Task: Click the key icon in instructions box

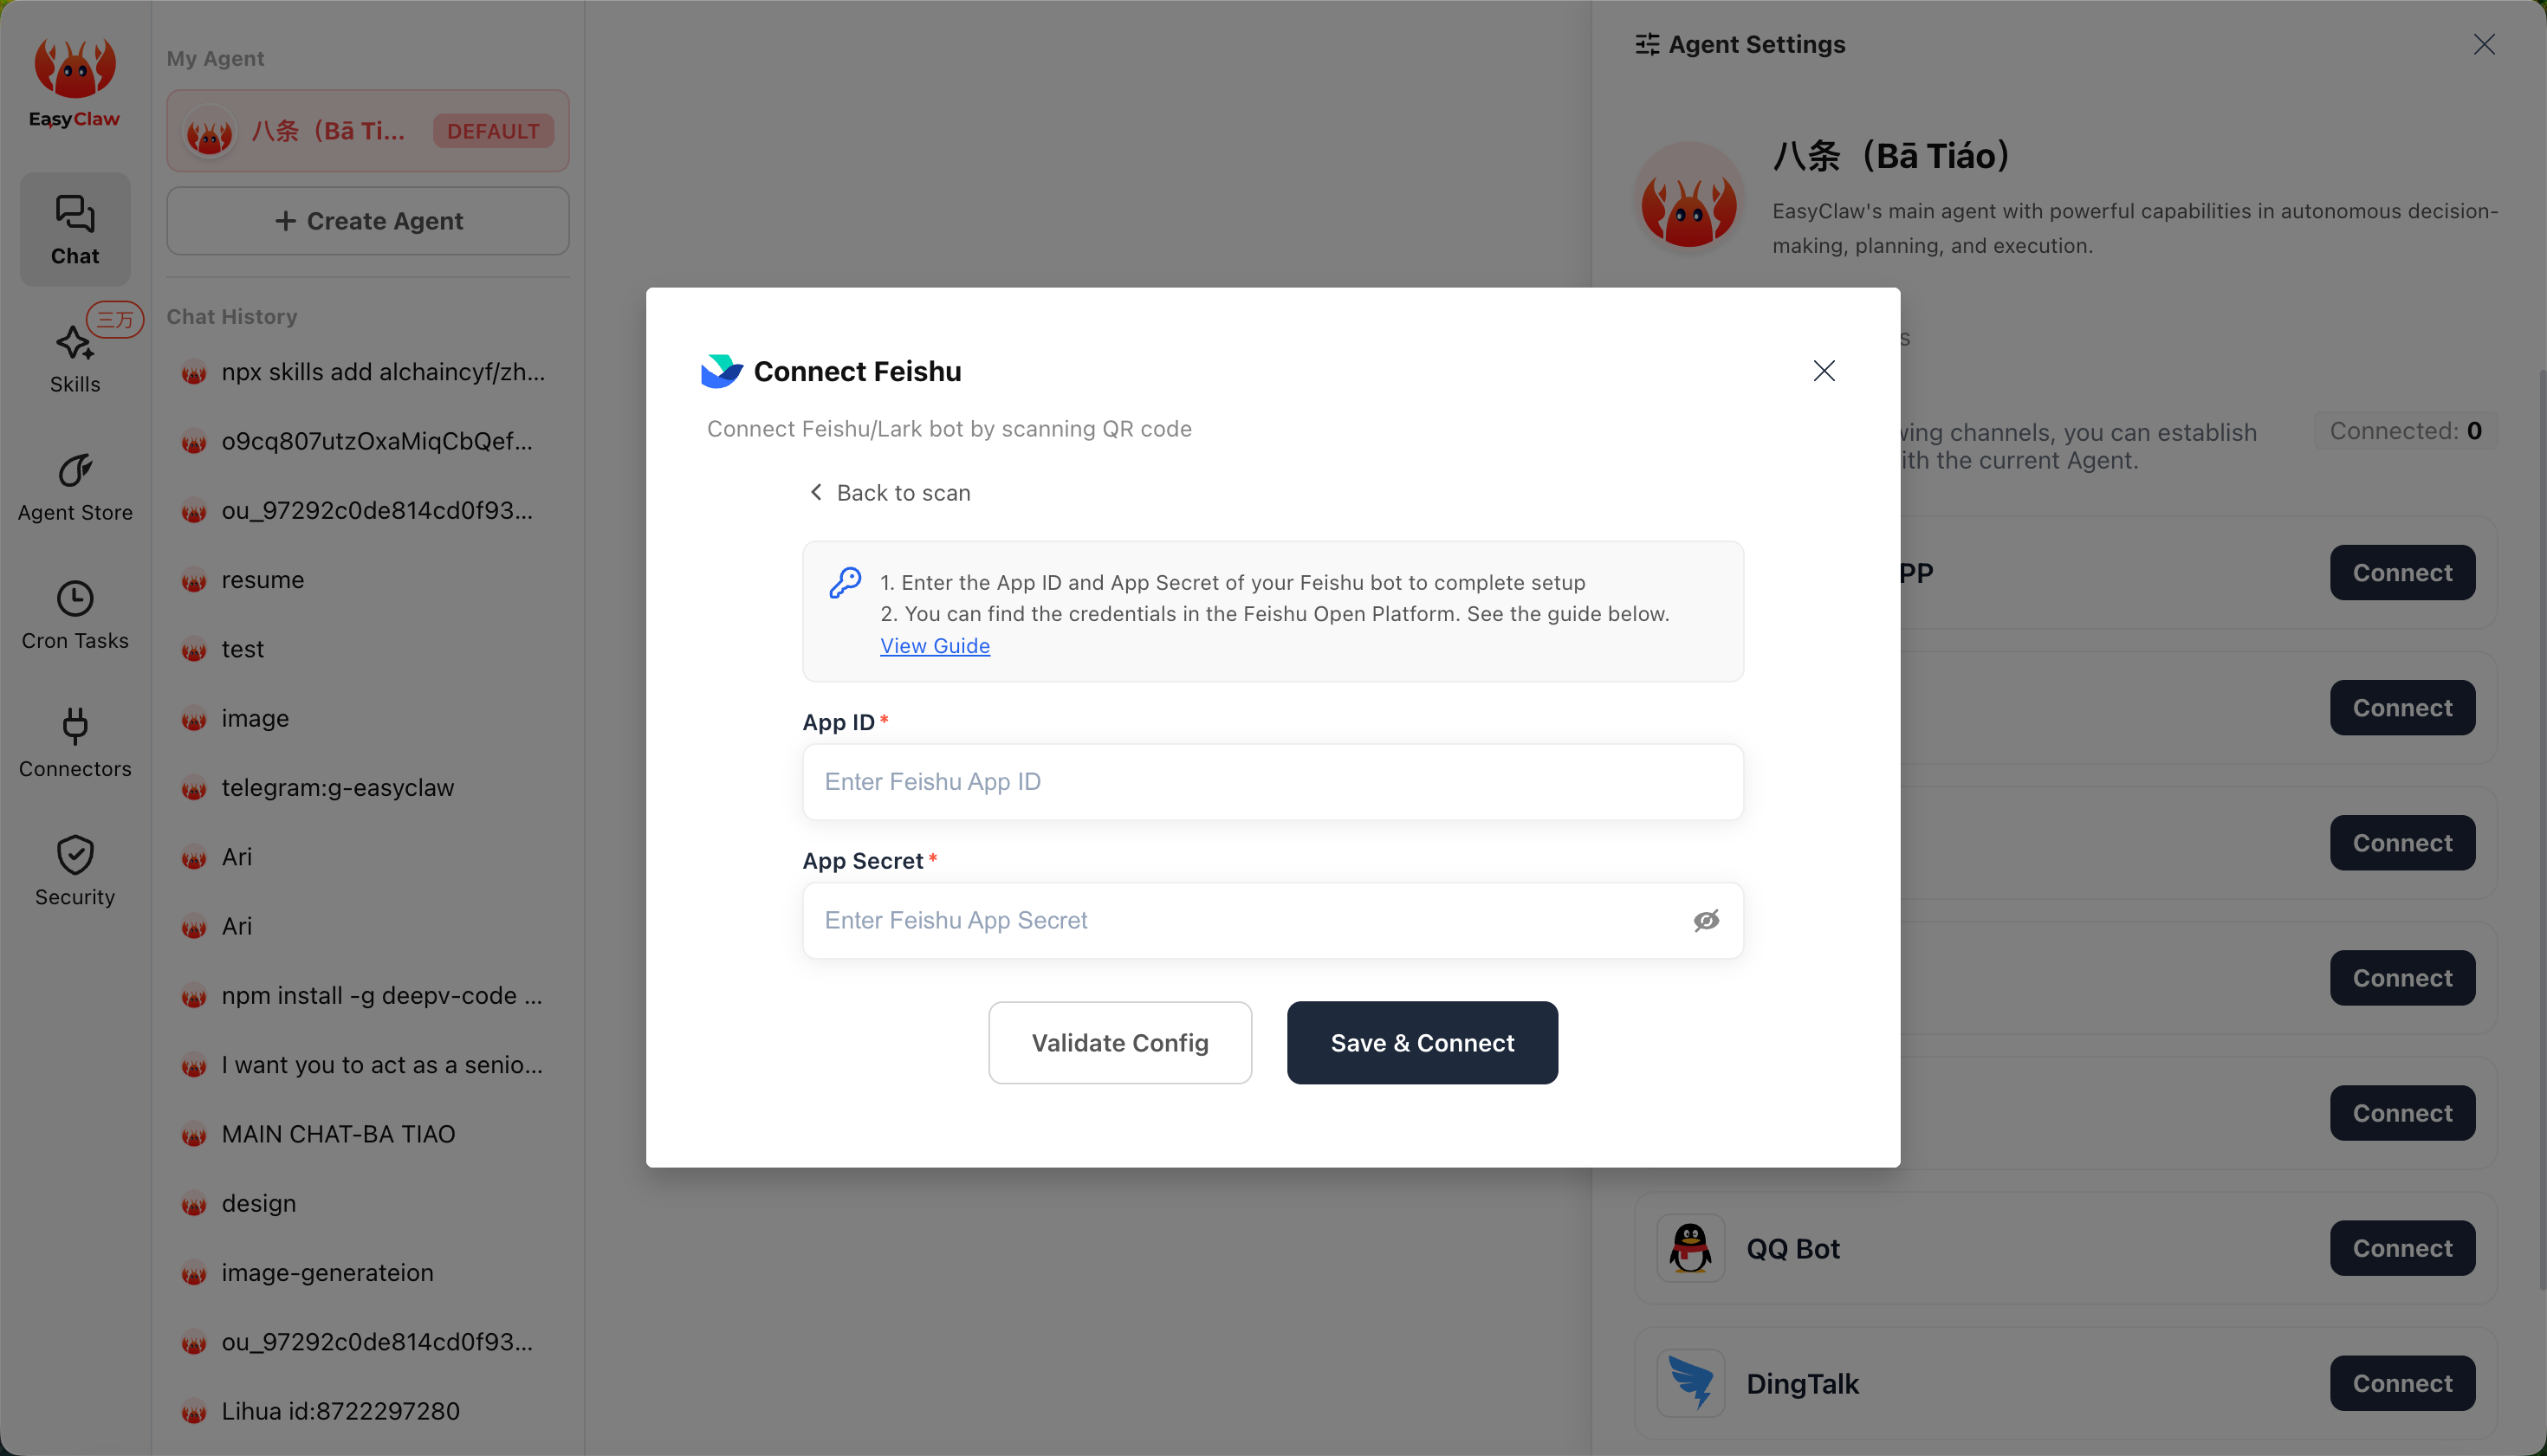Action: pos(845,582)
